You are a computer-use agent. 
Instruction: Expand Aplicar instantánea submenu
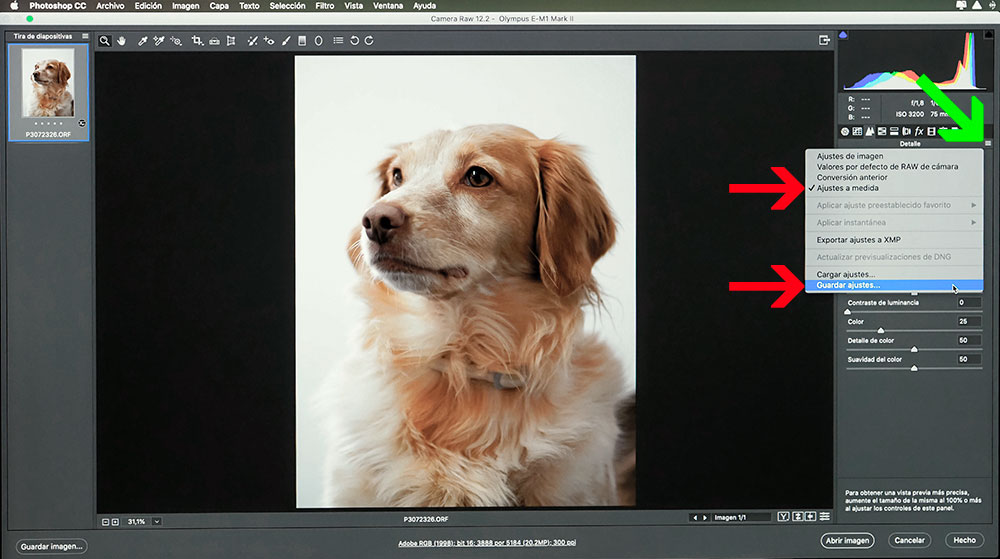[x=894, y=222]
